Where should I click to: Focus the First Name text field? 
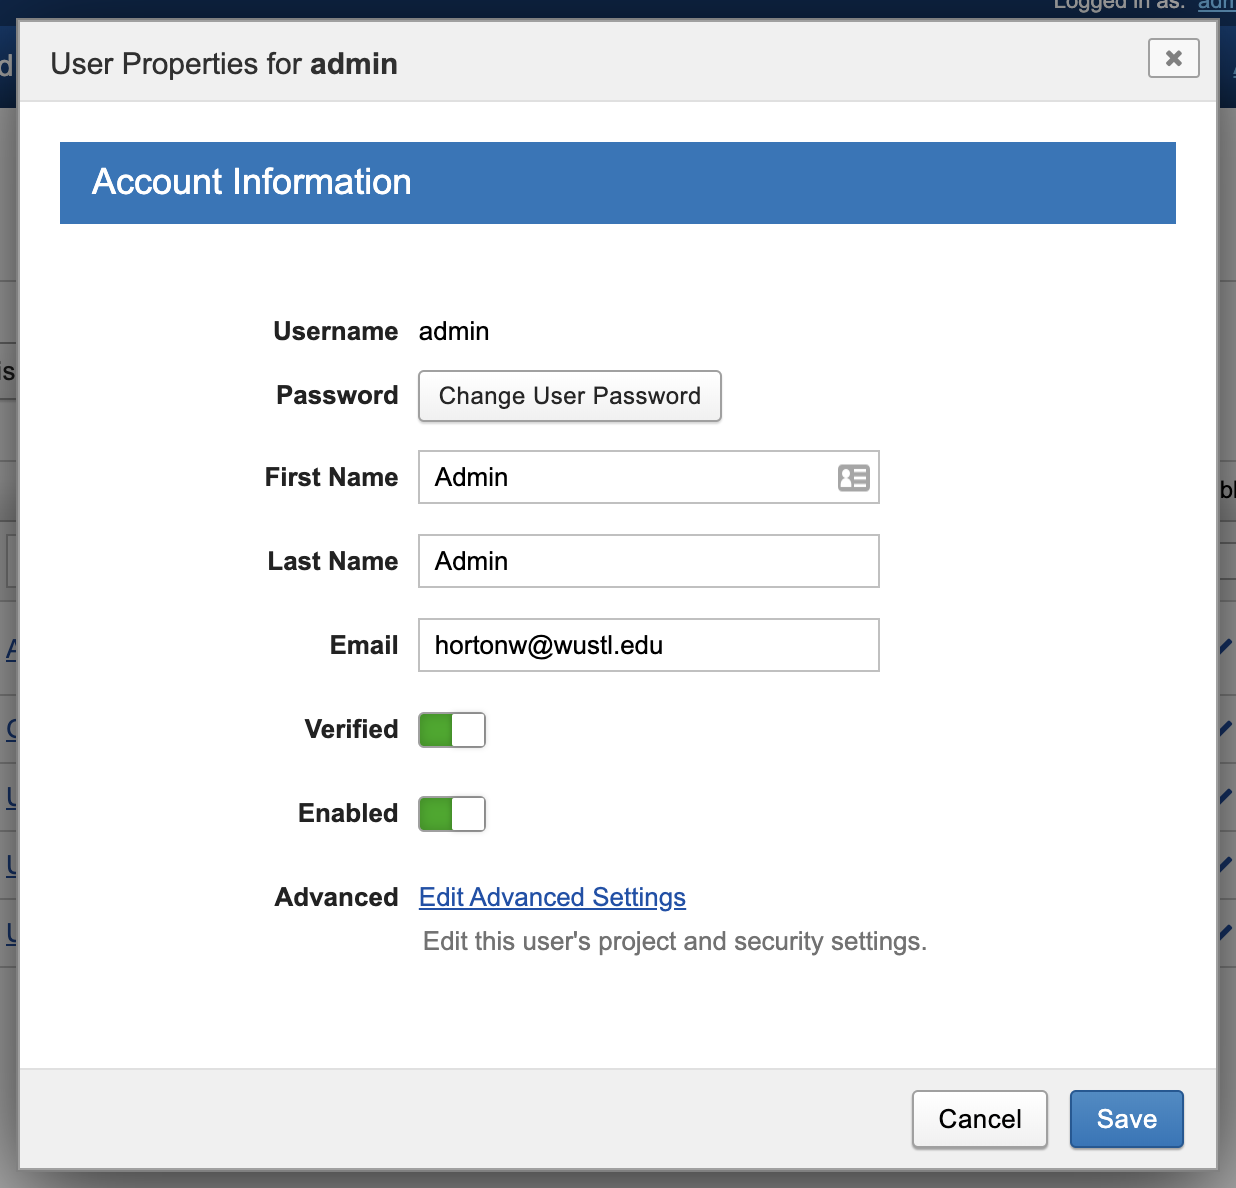pos(625,478)
